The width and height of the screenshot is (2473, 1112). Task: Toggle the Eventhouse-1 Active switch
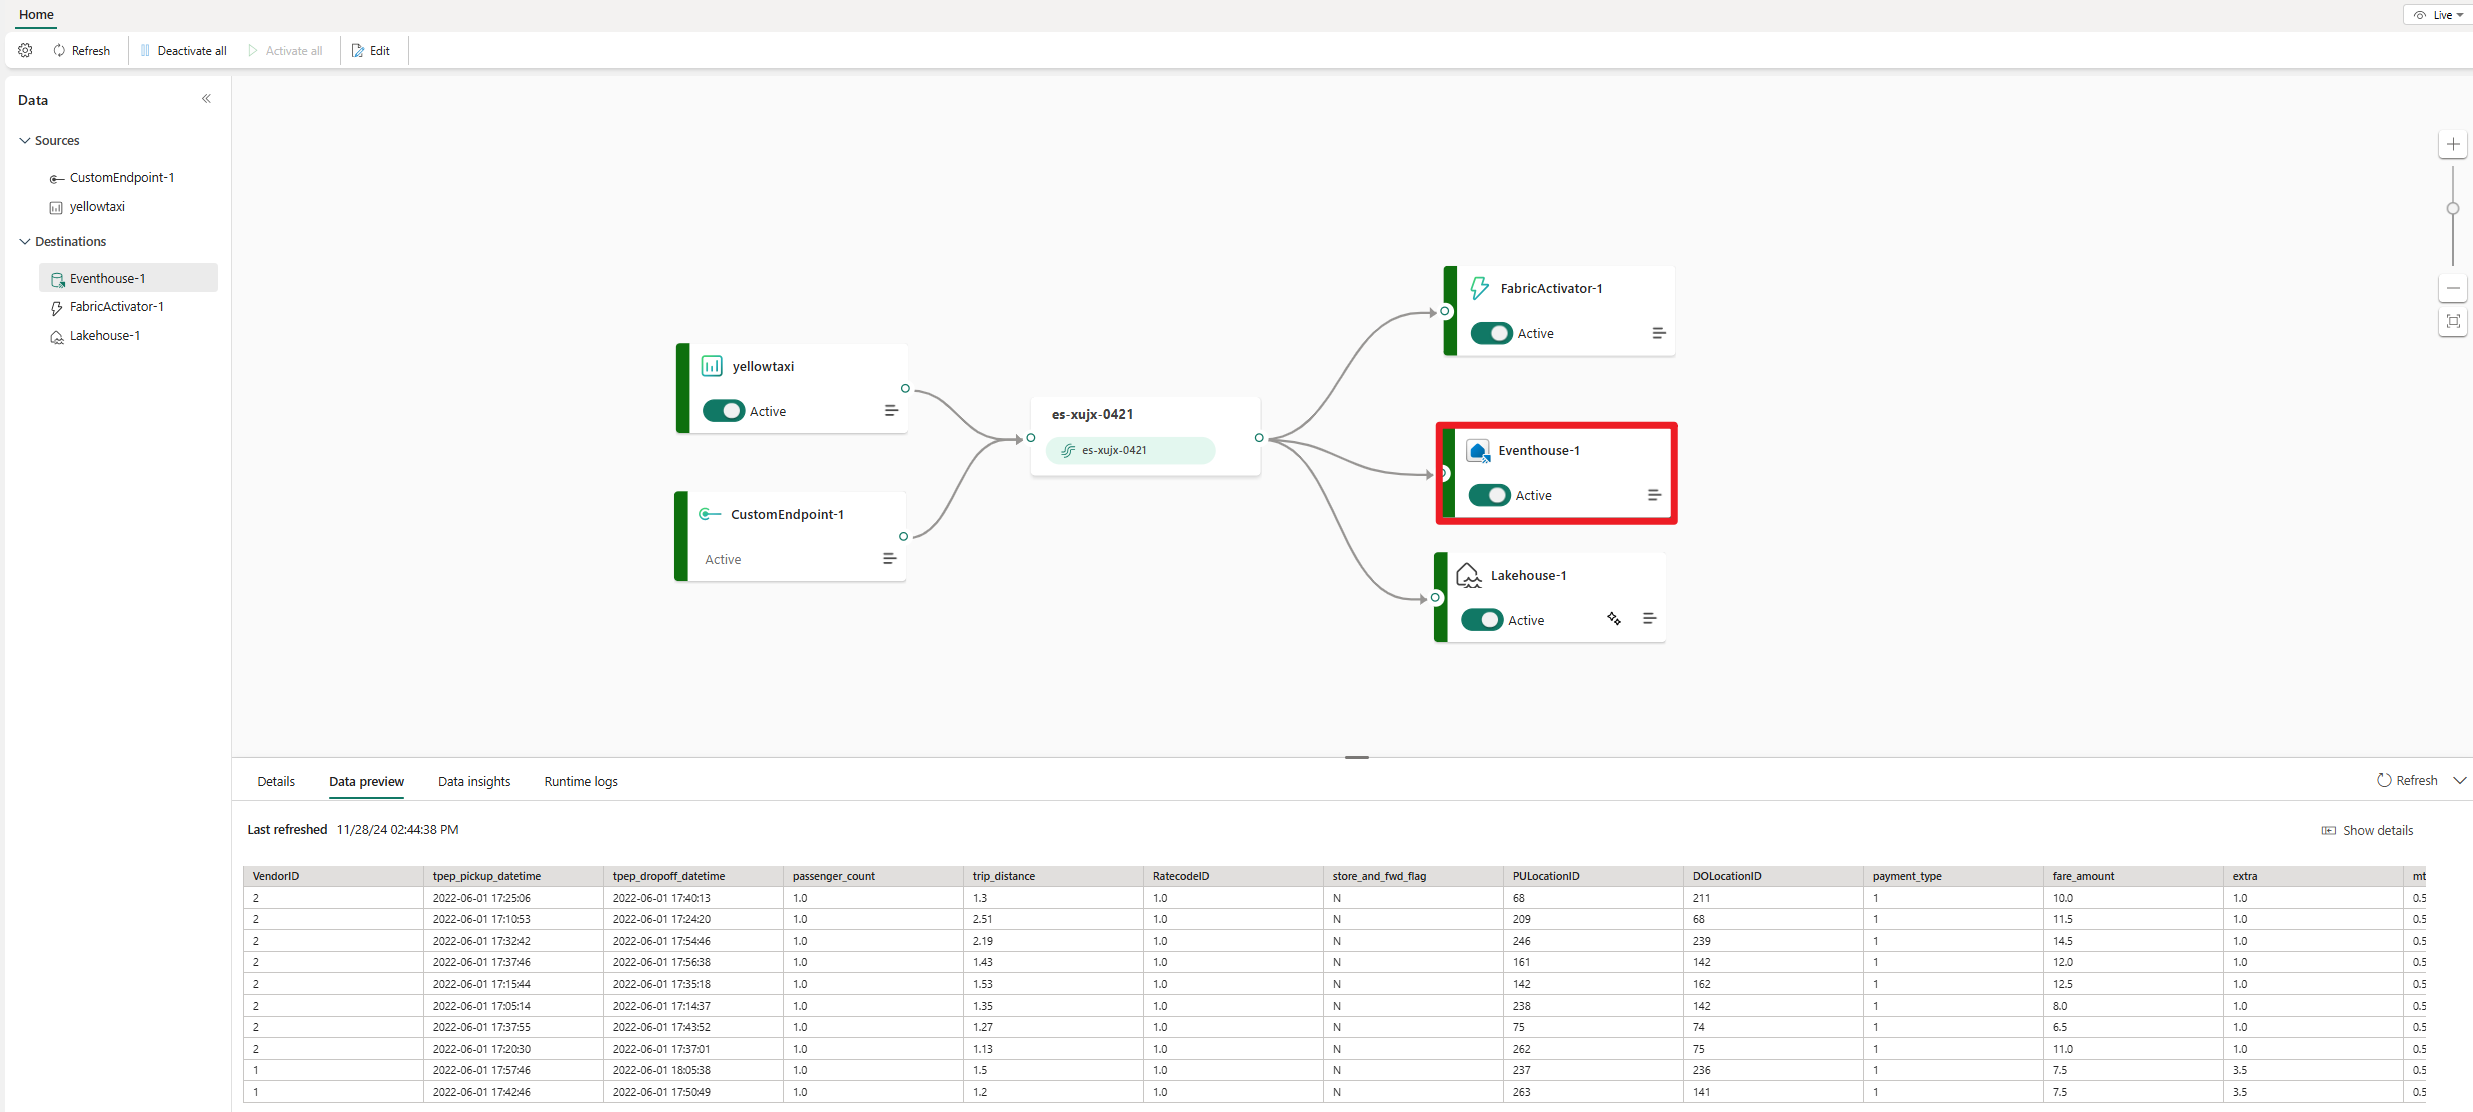1490,495
